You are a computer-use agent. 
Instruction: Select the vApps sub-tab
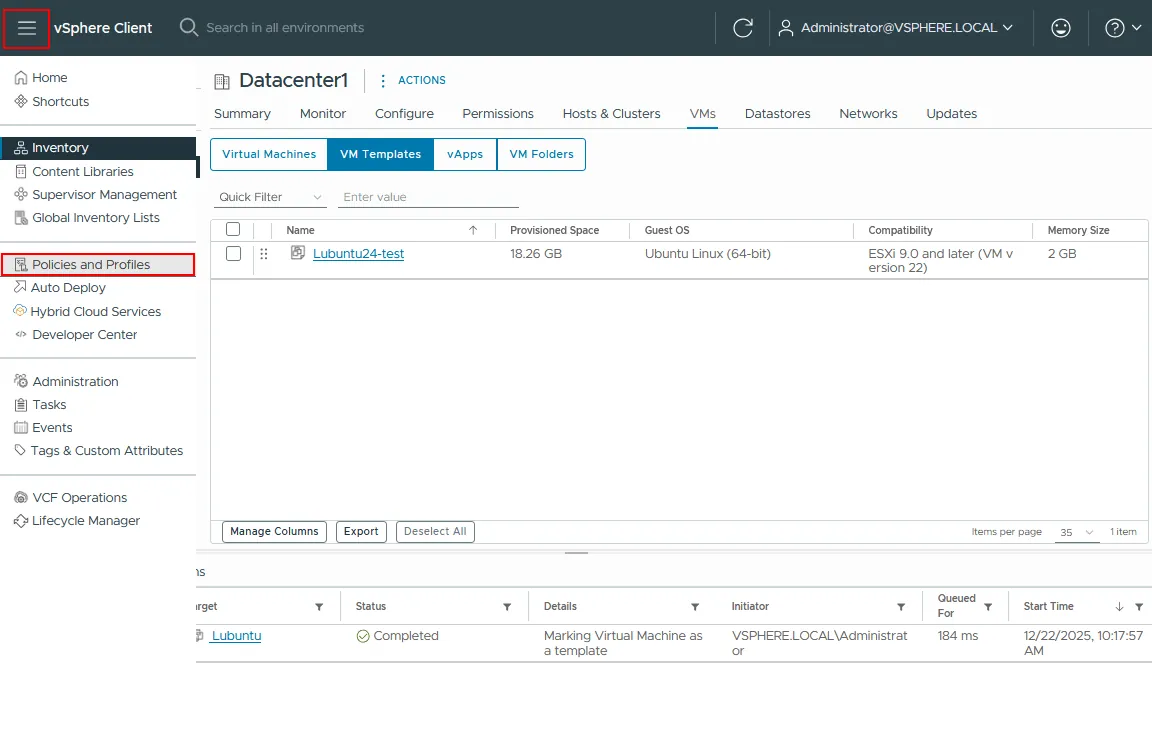[465, 154]
